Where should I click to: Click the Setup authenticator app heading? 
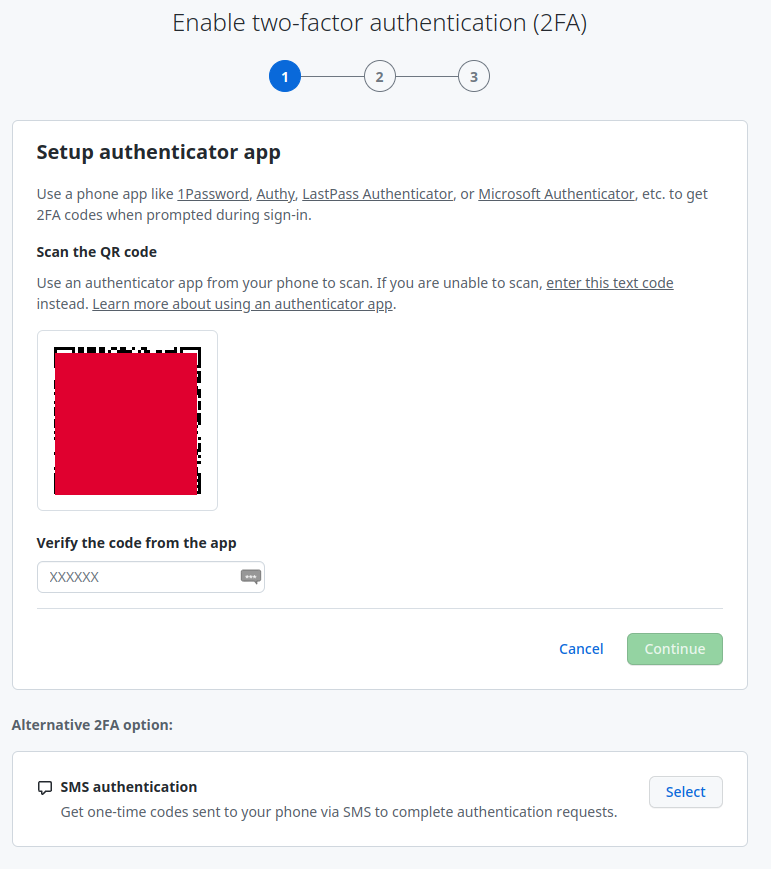pyautogui.click(x=158, y=152)
